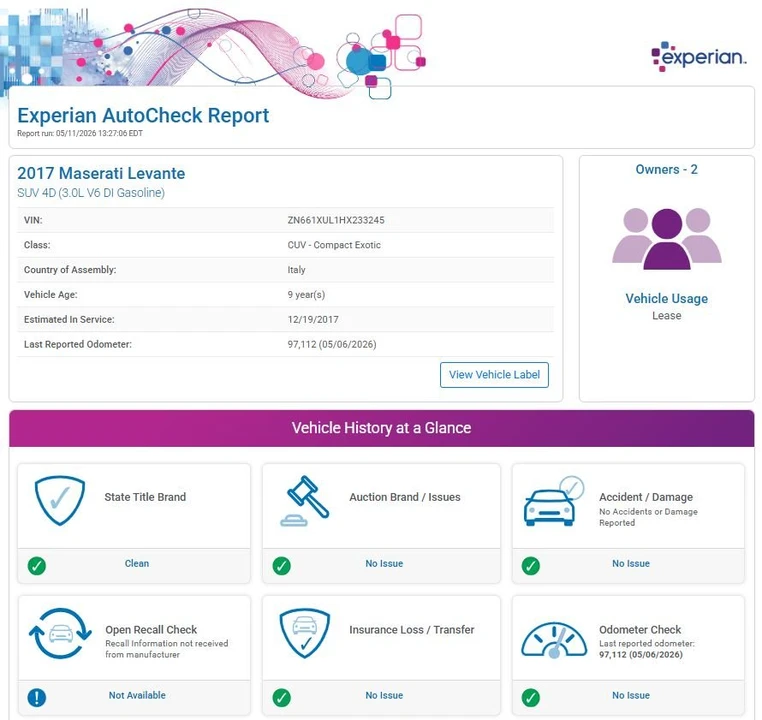
Task: Click the green check in Odometer Check card
Action: (531, 698)
